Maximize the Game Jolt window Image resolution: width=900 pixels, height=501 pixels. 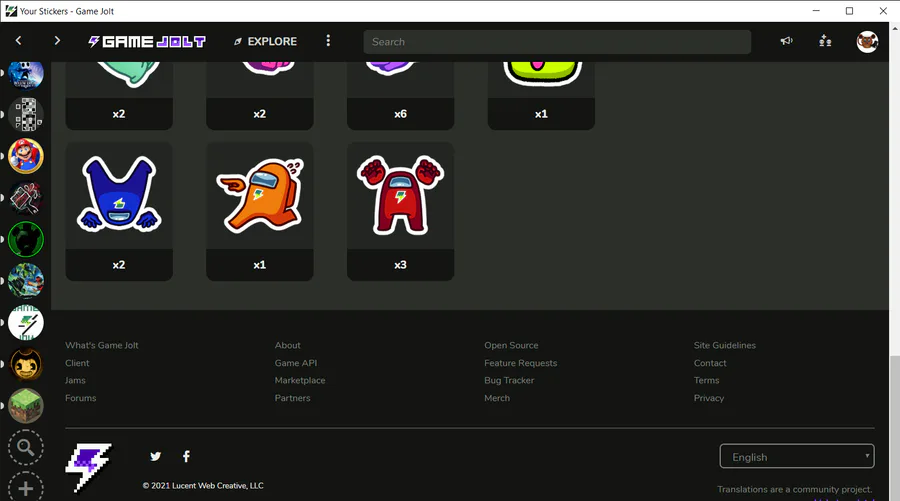click(x=849, y=11)
